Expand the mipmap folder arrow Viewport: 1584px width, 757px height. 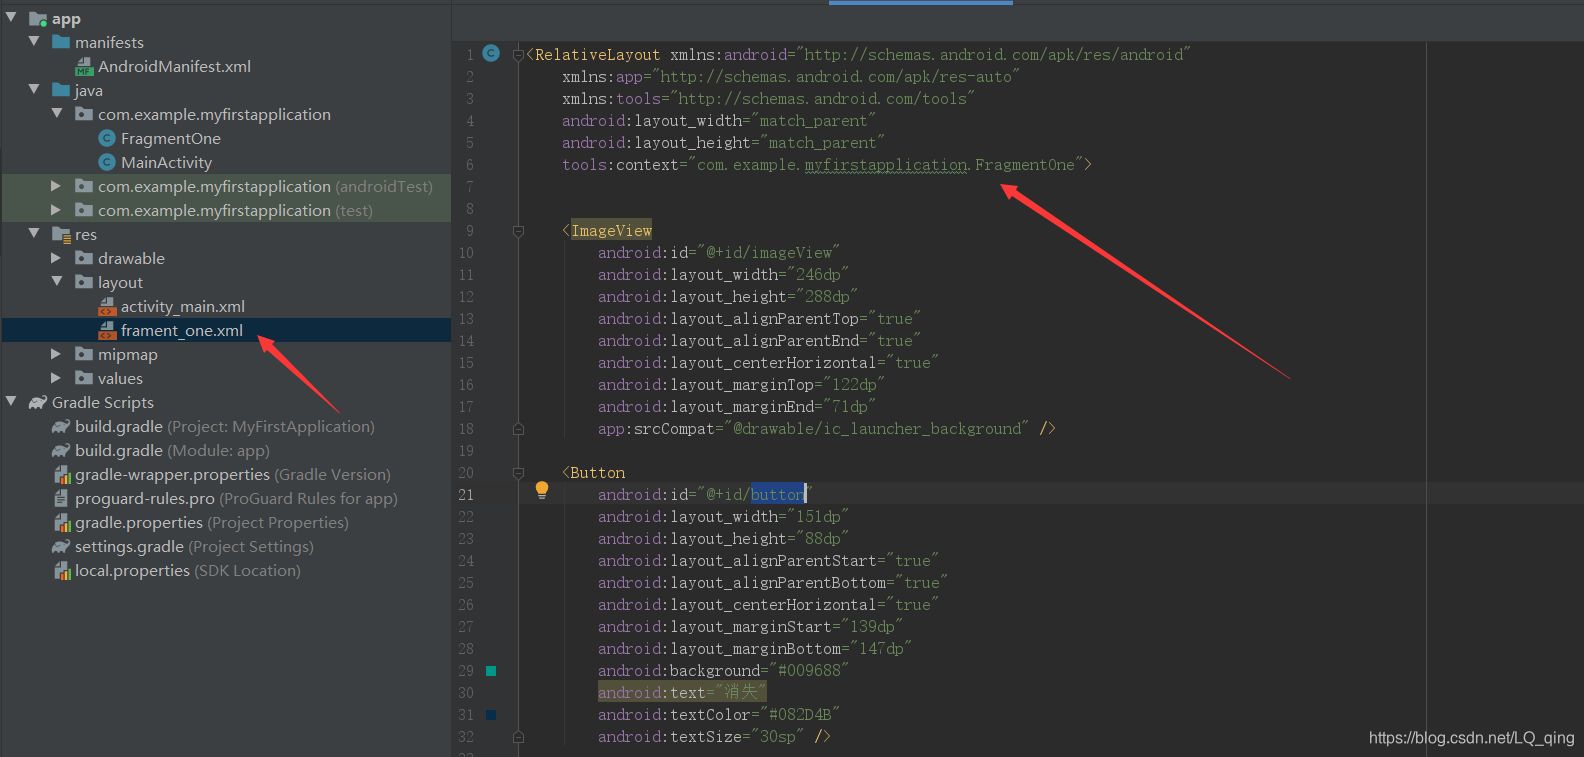pyautogui.click(x=56, y=354)
